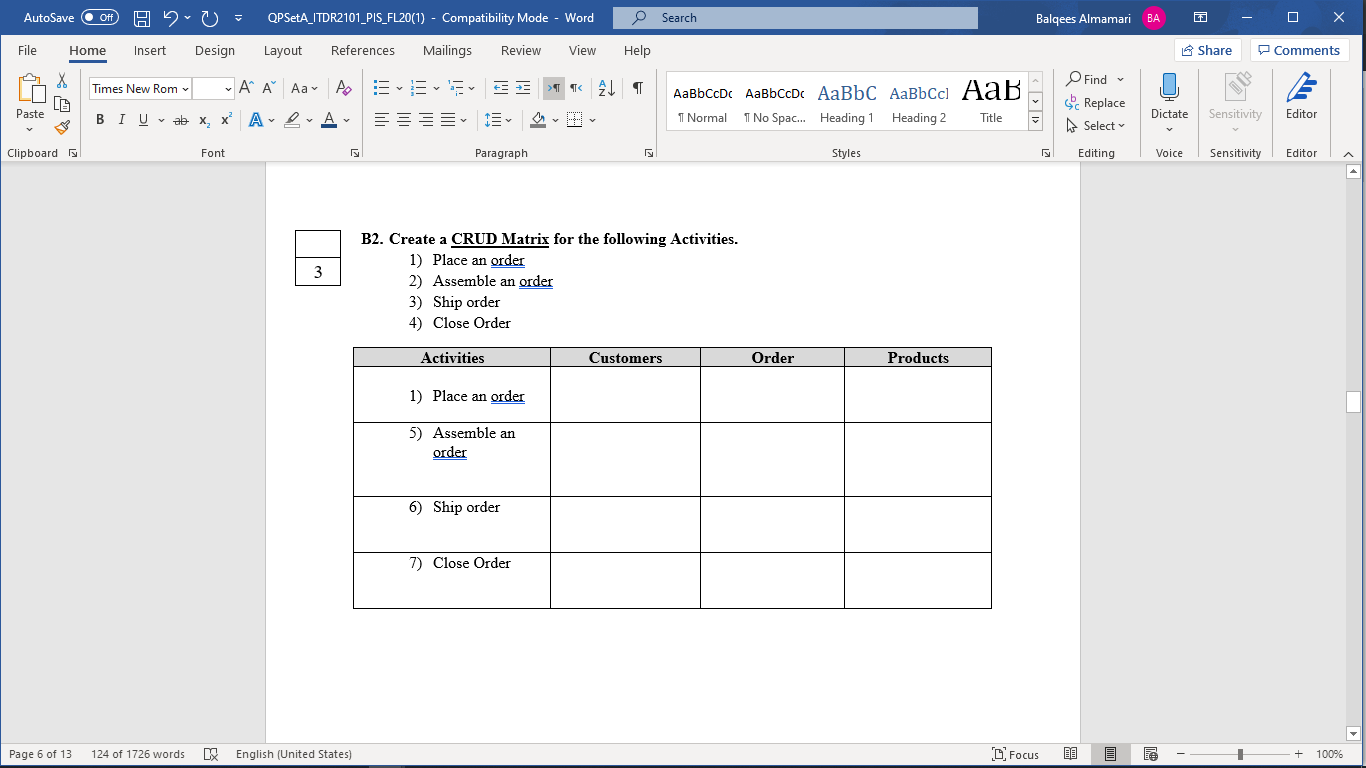Open the font name dropdown
This screenshot has width=1366, height=768.
point(185,89)
